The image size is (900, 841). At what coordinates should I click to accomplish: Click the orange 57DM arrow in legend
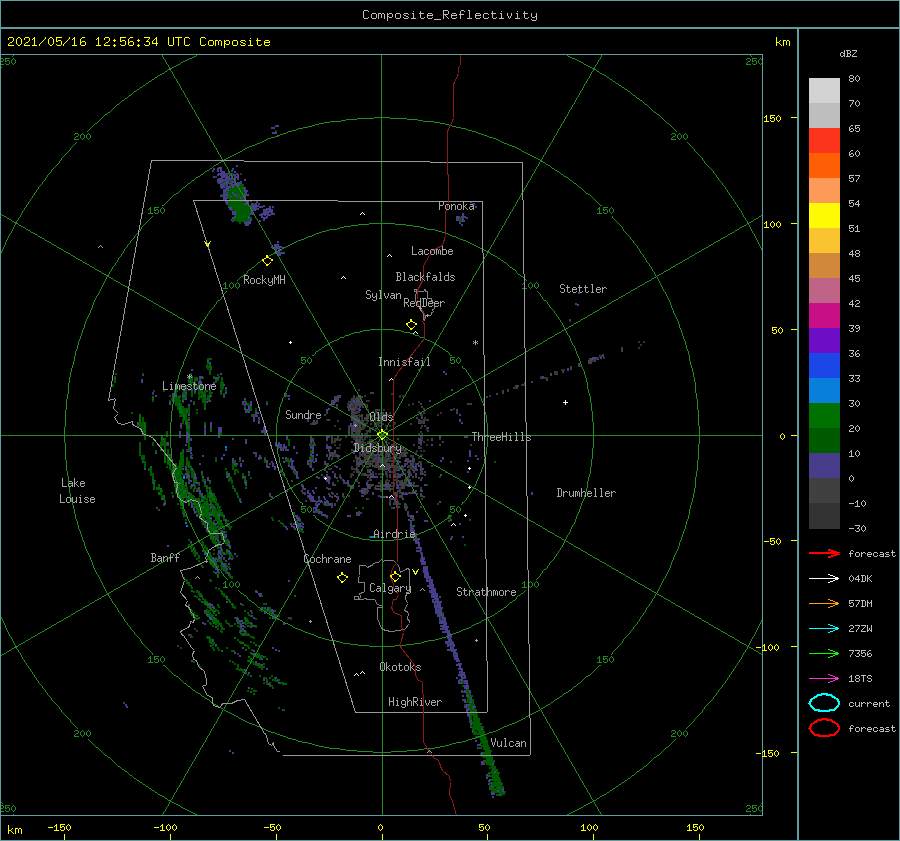[x=824, y=603]
